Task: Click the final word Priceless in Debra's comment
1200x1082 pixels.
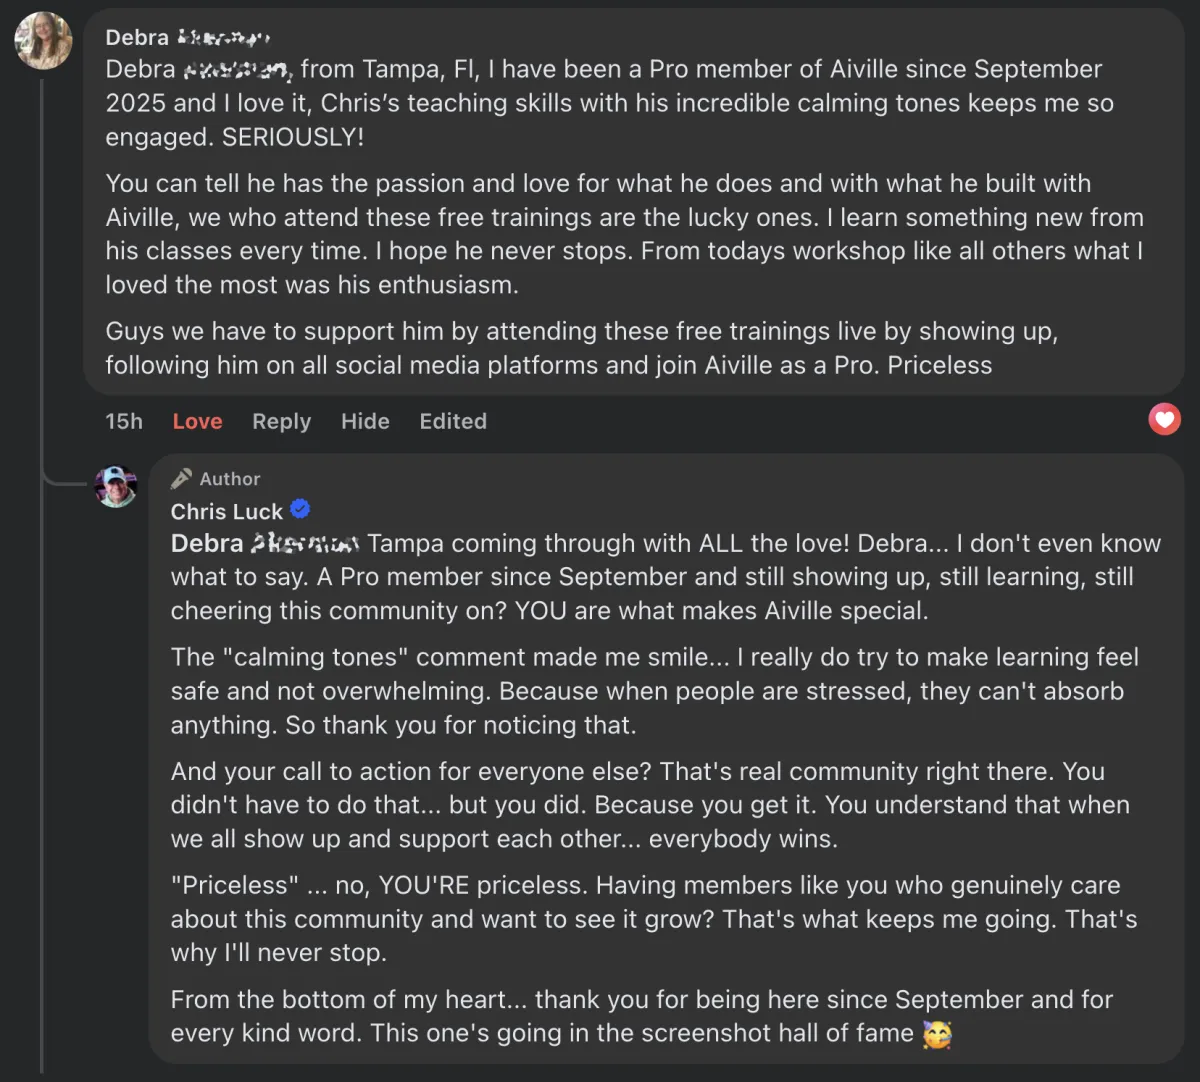Action: point(940,365)
